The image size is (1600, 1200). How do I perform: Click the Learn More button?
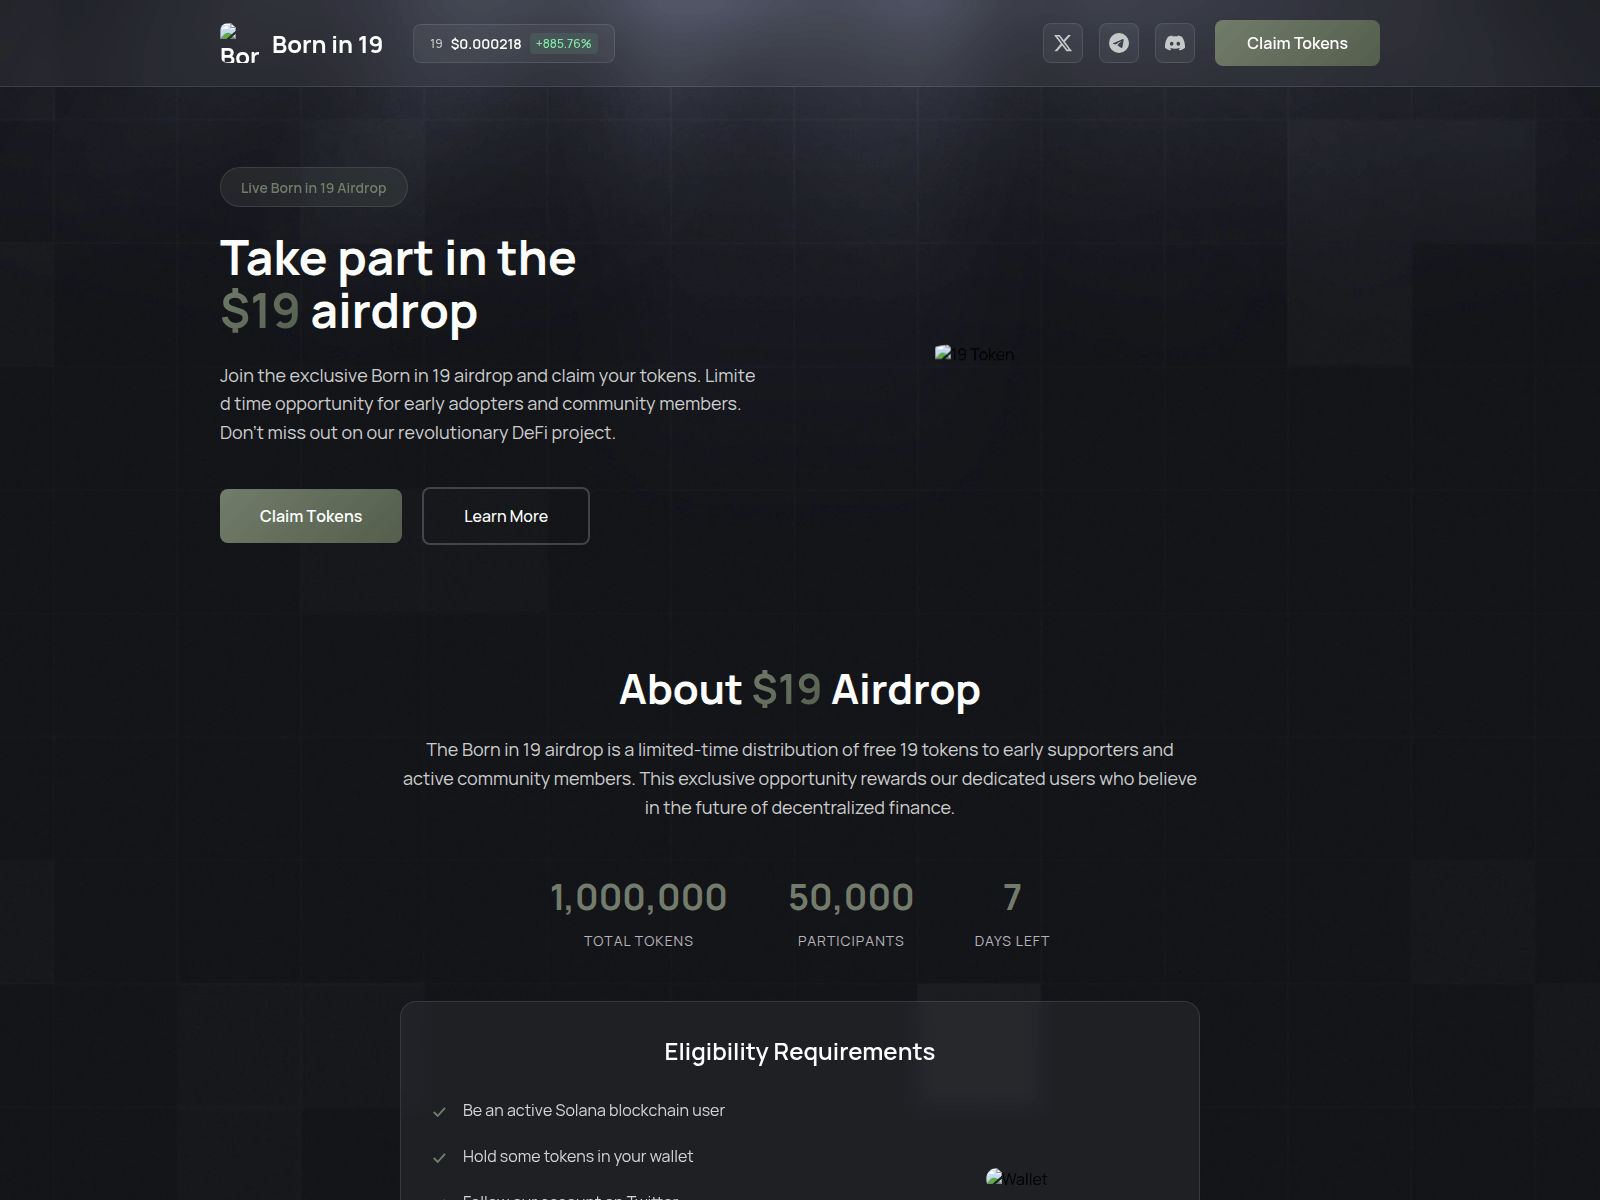[x=505, y=516]
